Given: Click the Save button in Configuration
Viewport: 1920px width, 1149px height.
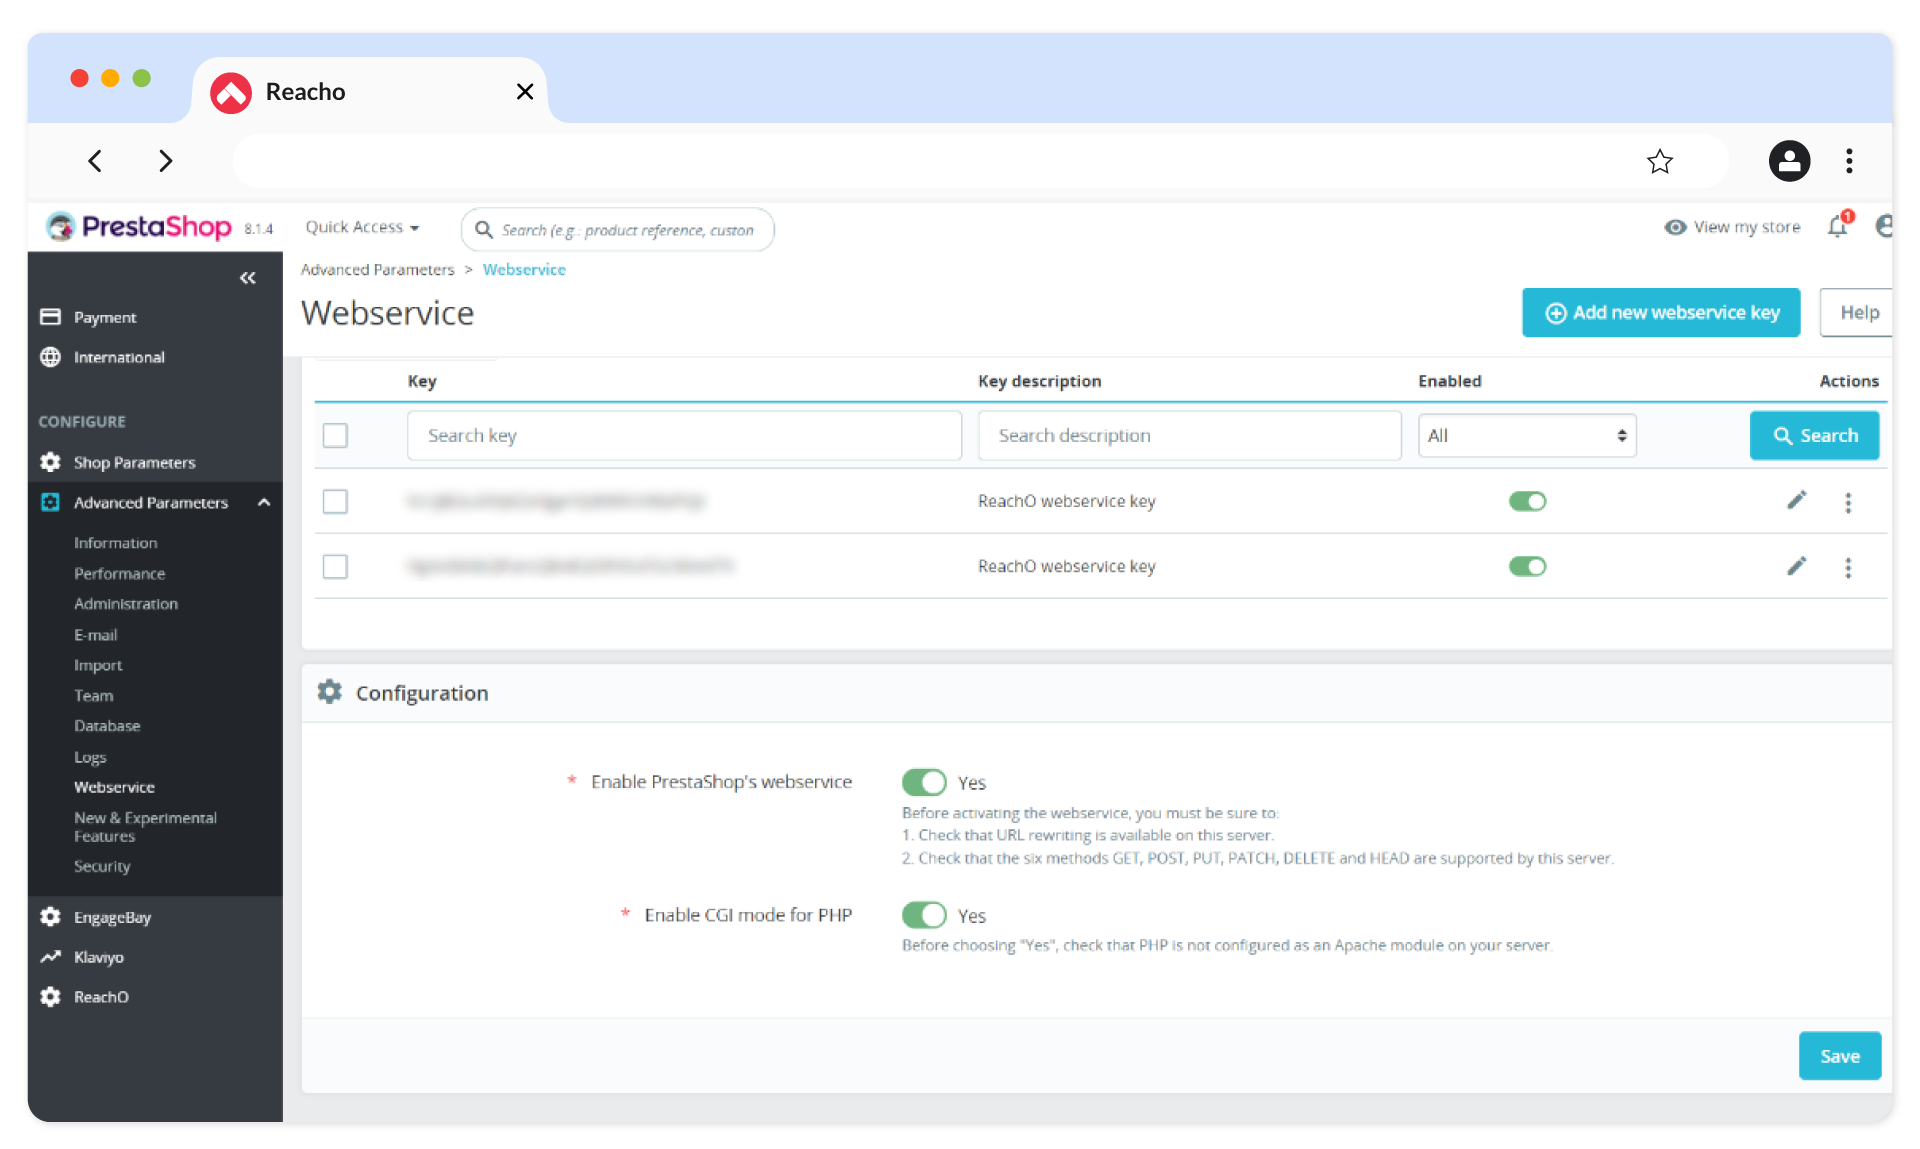Looking at the screenshot, I should pyautogui.click(x=1838, y=1056).
